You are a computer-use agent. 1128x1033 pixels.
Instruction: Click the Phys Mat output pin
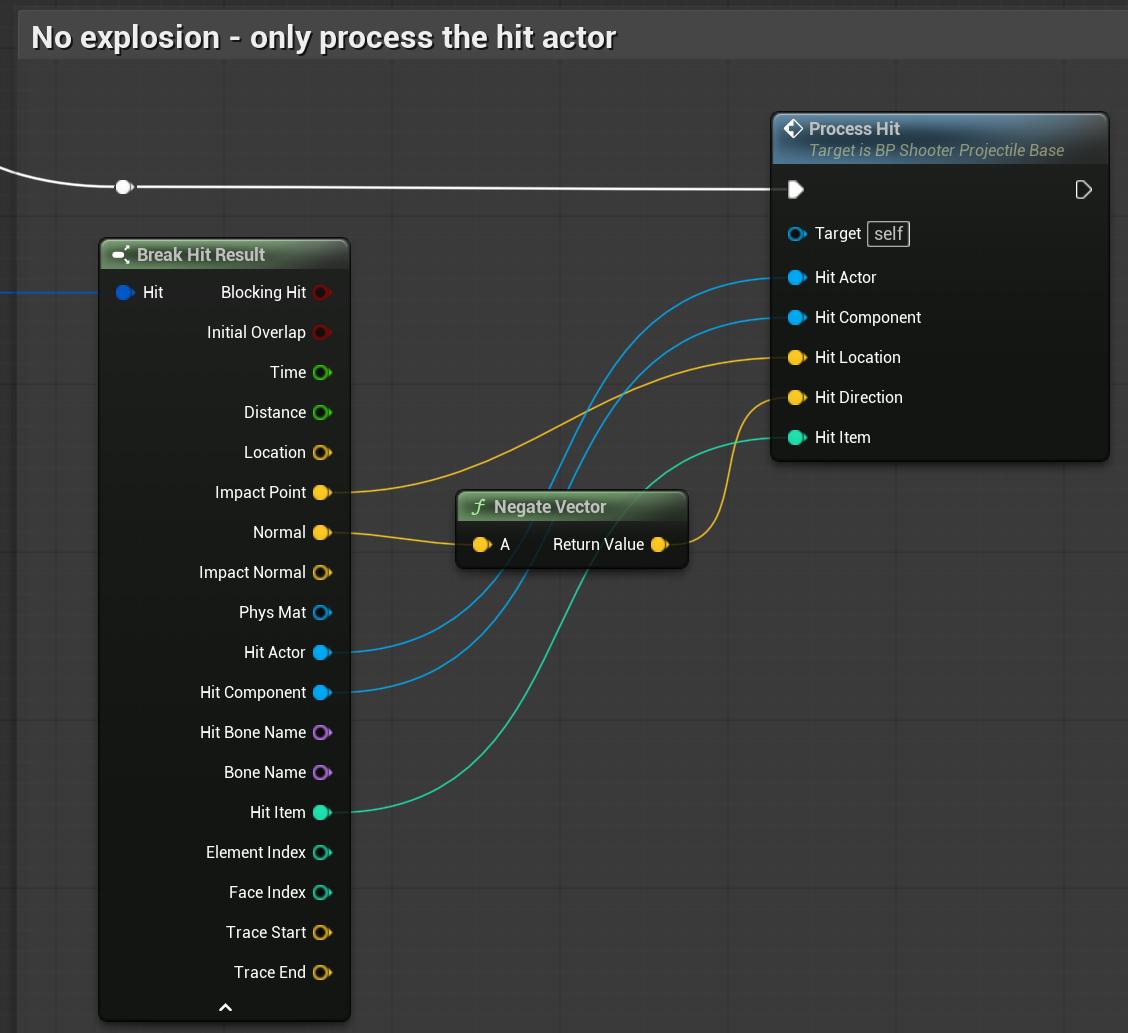tap(321, 612)
